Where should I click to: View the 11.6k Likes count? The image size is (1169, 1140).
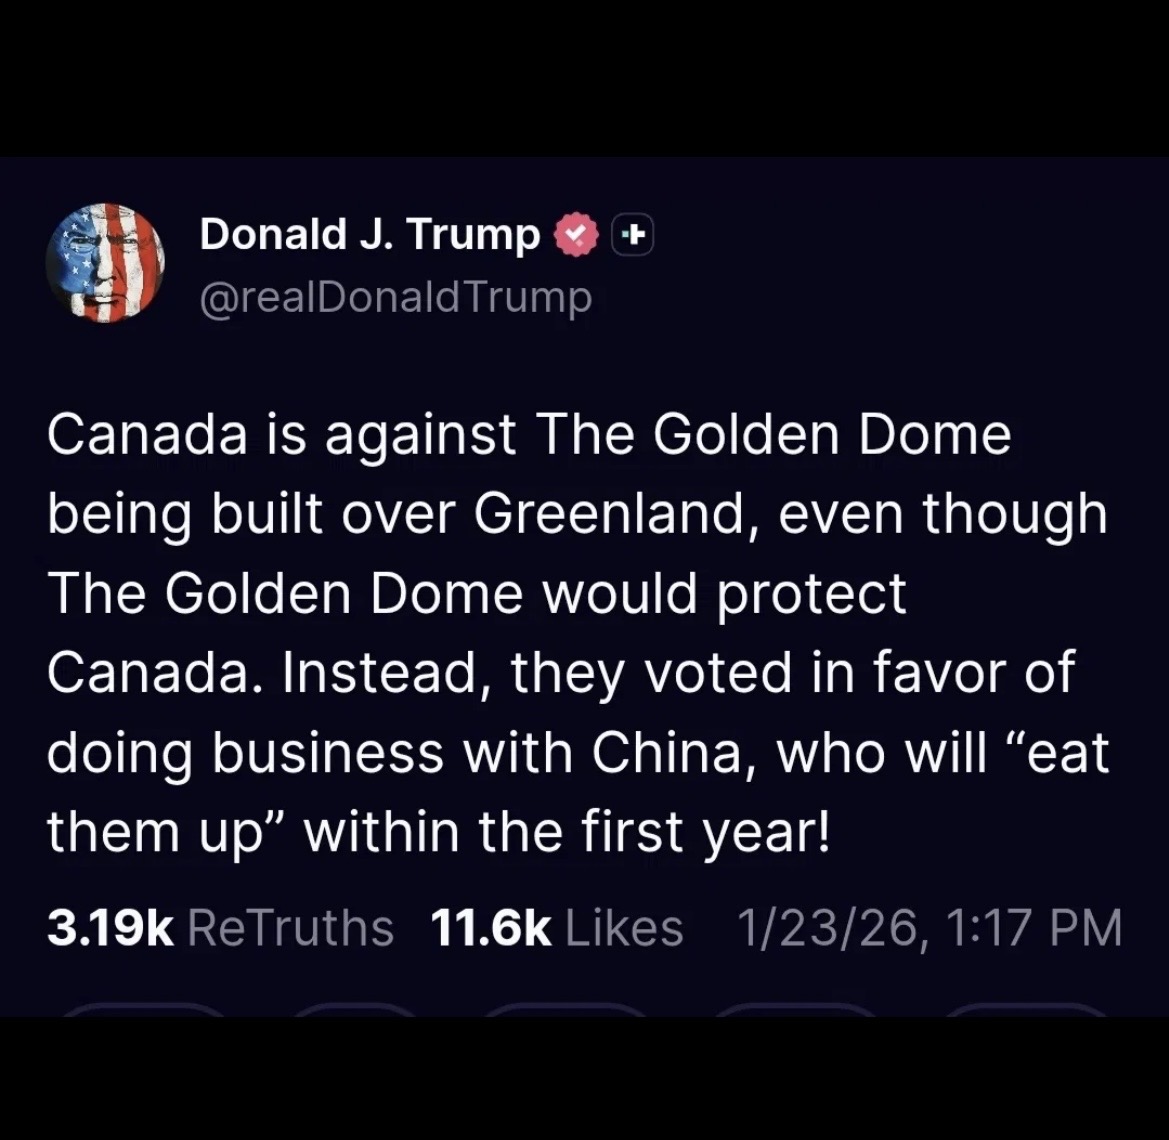(490, 927)
